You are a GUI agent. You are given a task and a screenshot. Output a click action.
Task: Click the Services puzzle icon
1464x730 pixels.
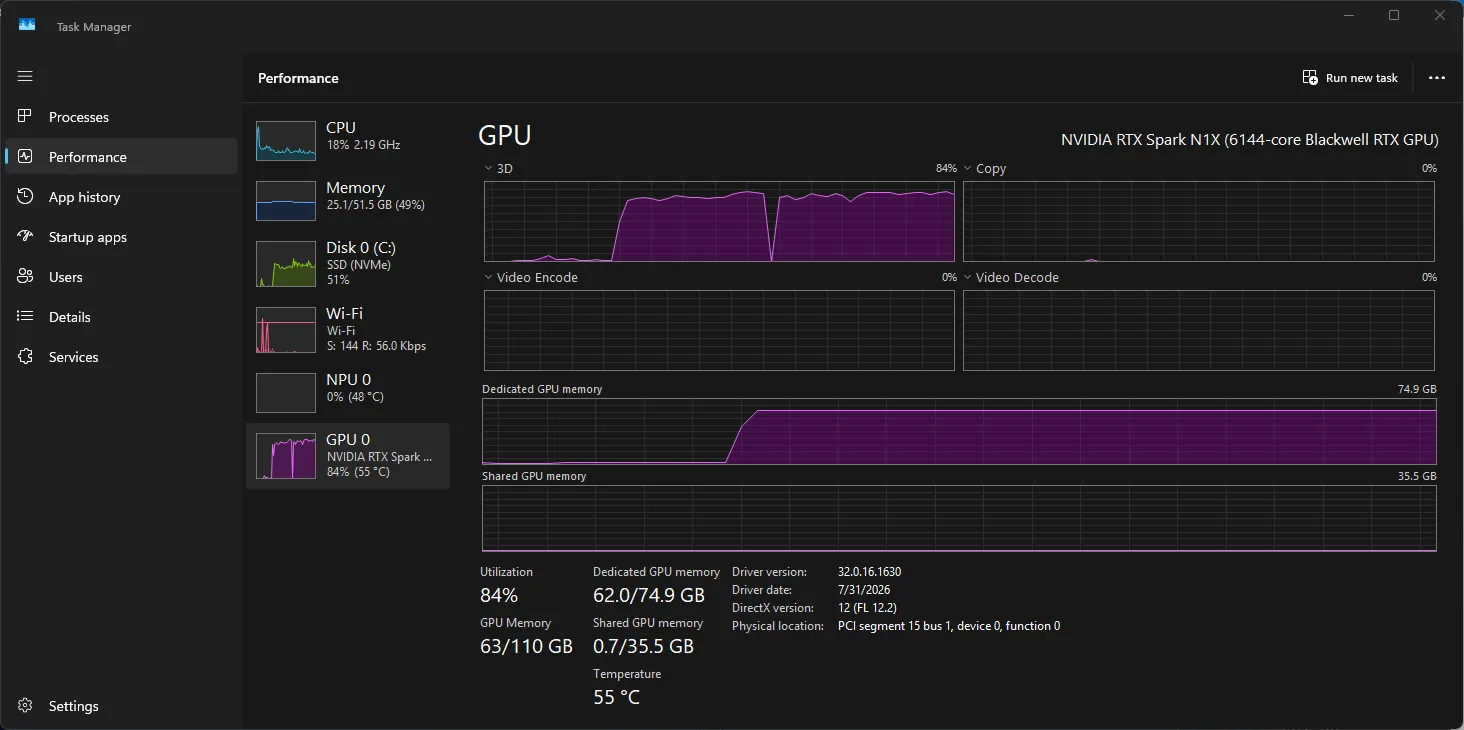pos(26,357)
